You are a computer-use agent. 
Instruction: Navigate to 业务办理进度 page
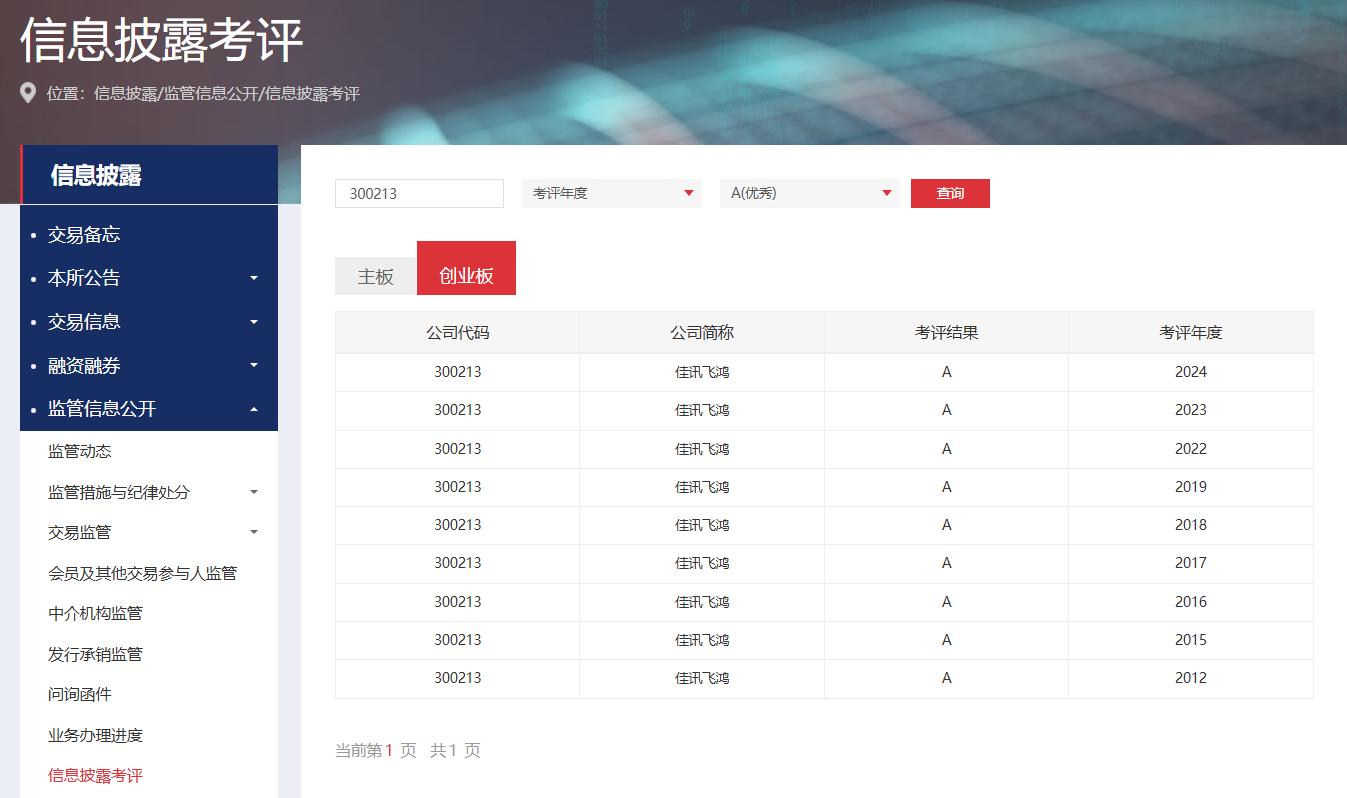[x=95, y=735]
